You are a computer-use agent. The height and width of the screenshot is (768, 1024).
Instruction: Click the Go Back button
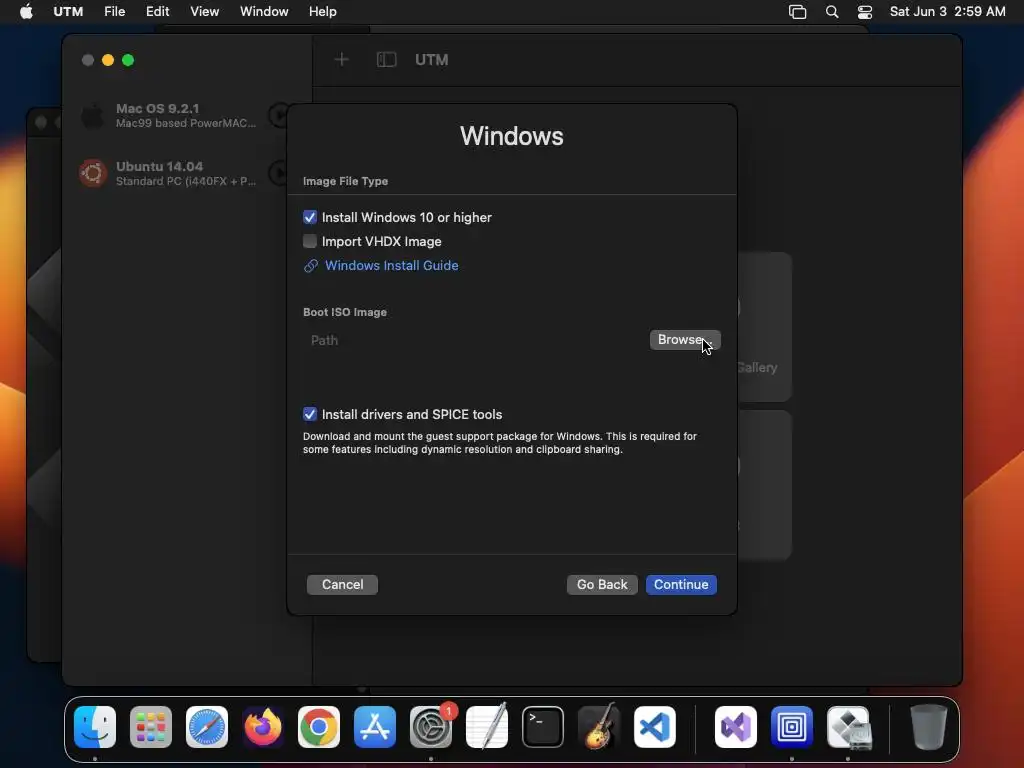pos(602,584)
